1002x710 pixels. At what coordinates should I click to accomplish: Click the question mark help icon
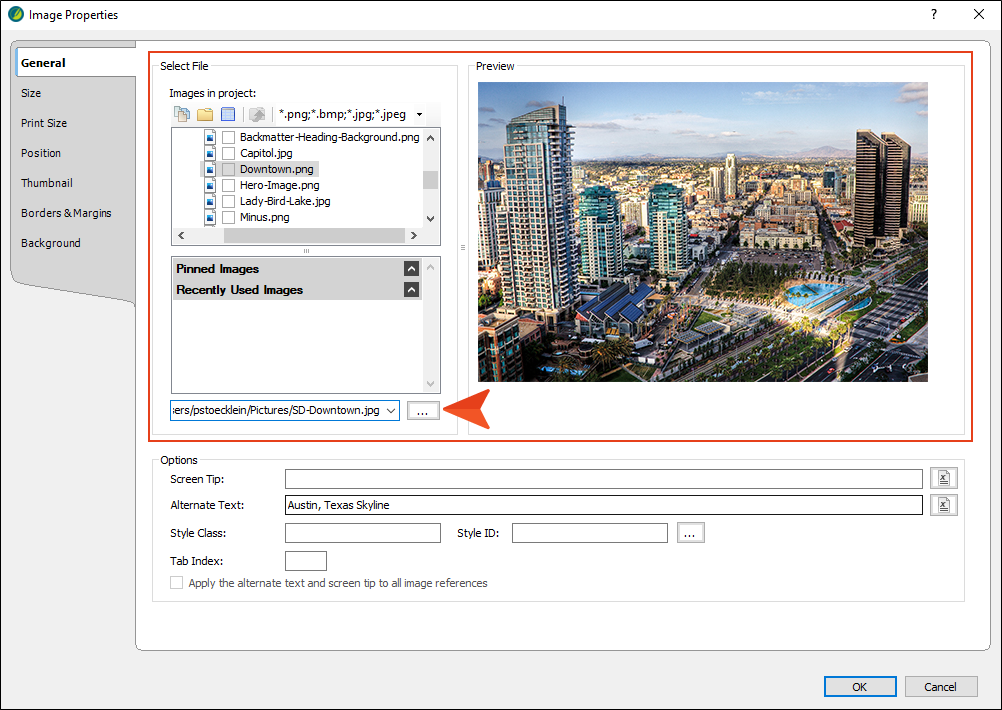(934, 14)
